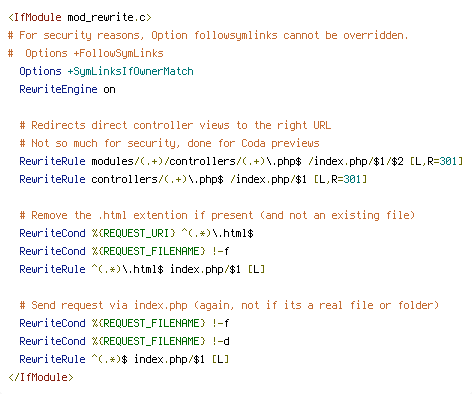
Task: Click the [L] flag on last rule
Action: point(220,359)
